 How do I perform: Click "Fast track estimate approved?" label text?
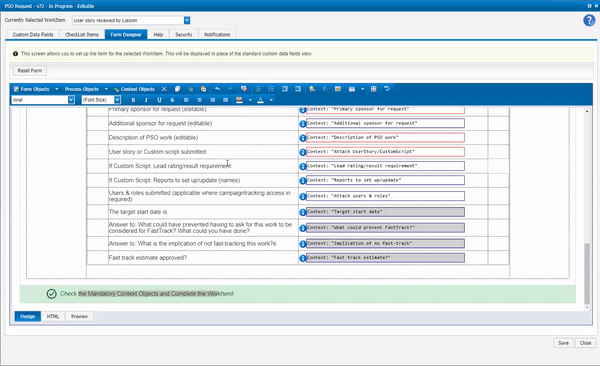[x=148, y=258]
